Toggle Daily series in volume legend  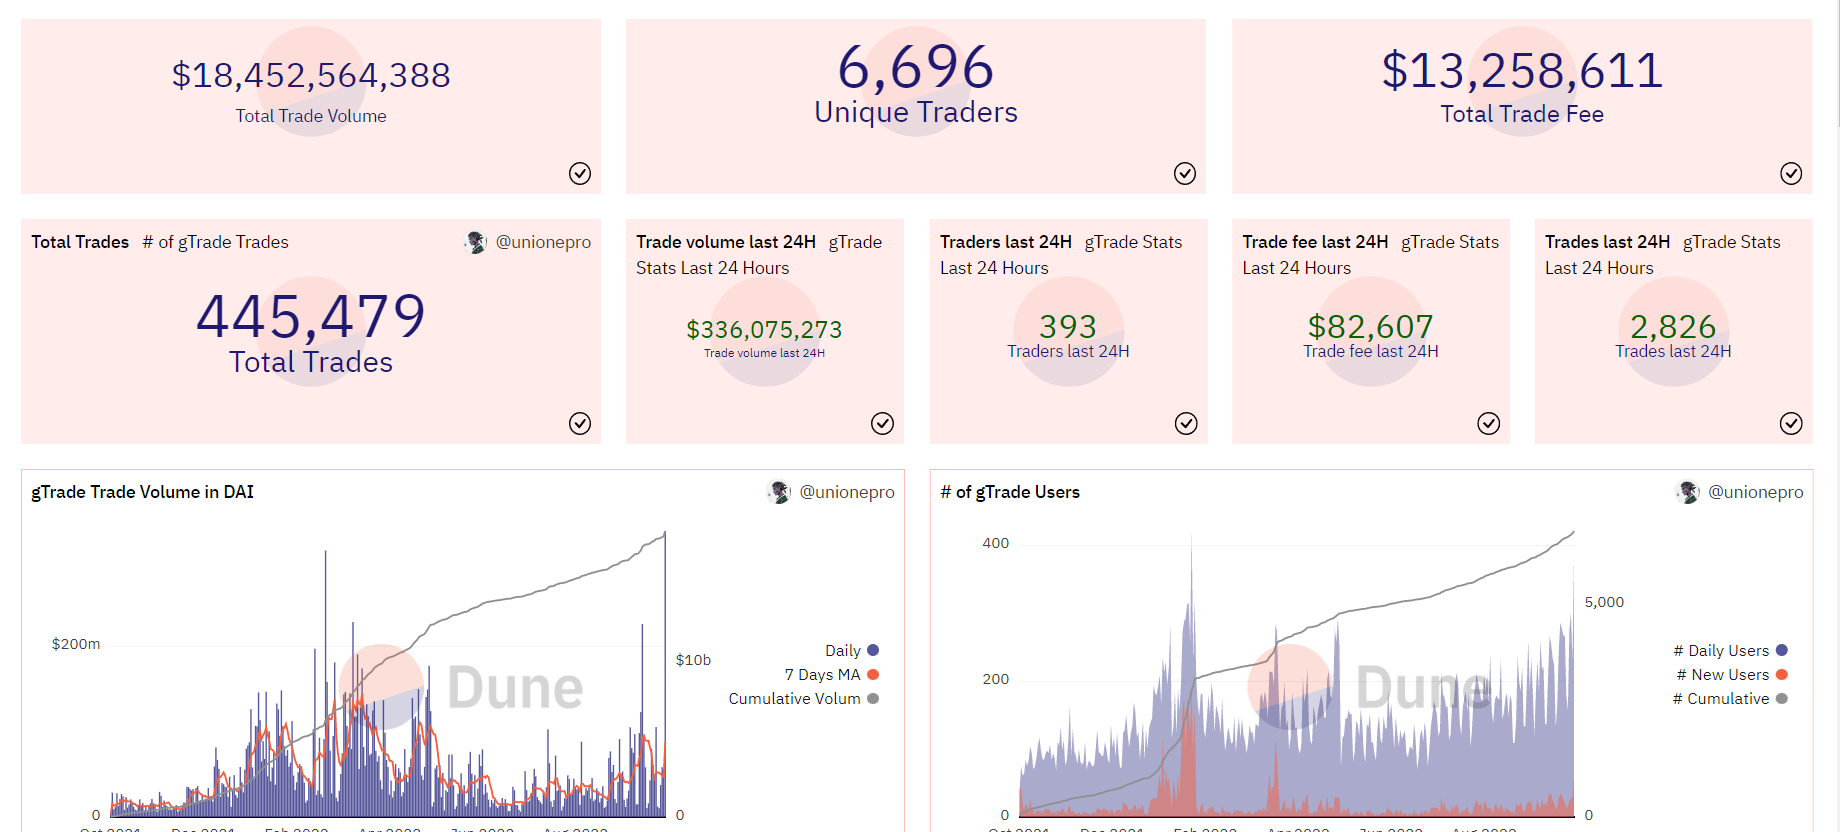852,651
